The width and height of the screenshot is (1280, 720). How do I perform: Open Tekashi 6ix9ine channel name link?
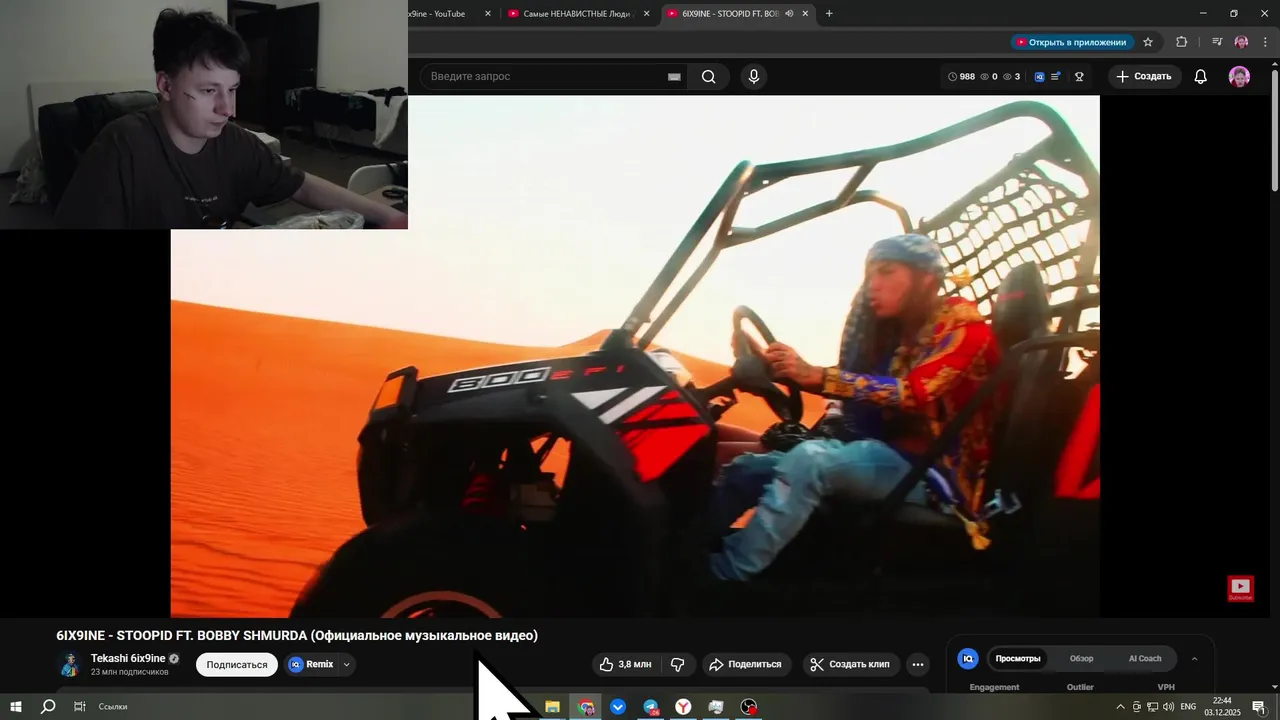(128, 658)
